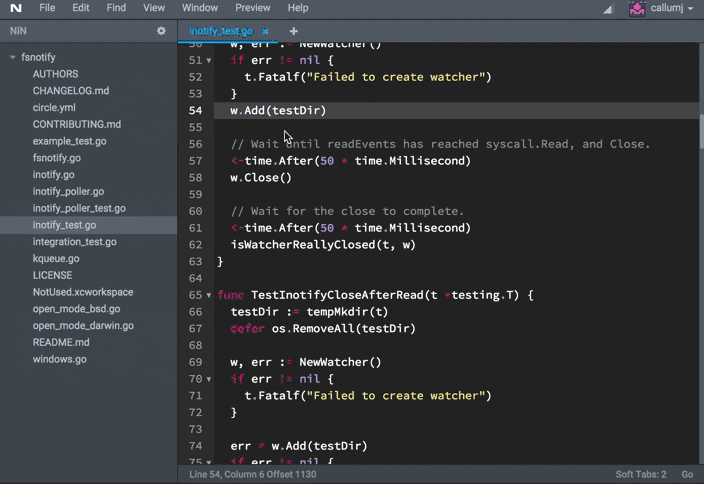
Task: Change Soft Tabs: 2 indentation setting
Action: pos(640,474)
